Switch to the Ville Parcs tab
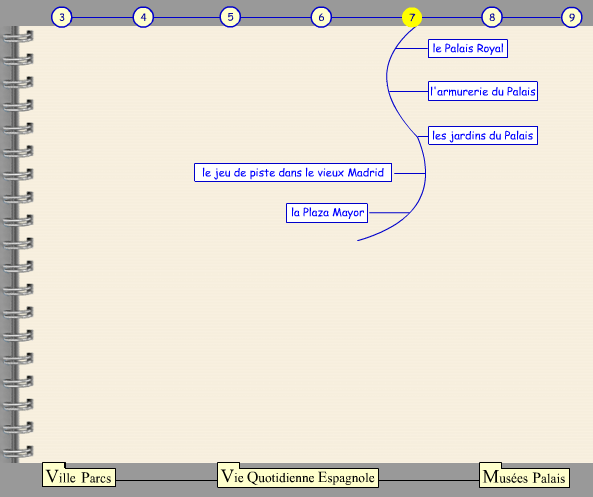The width and height of the screenshot is (593, 497). click(79, 476)
